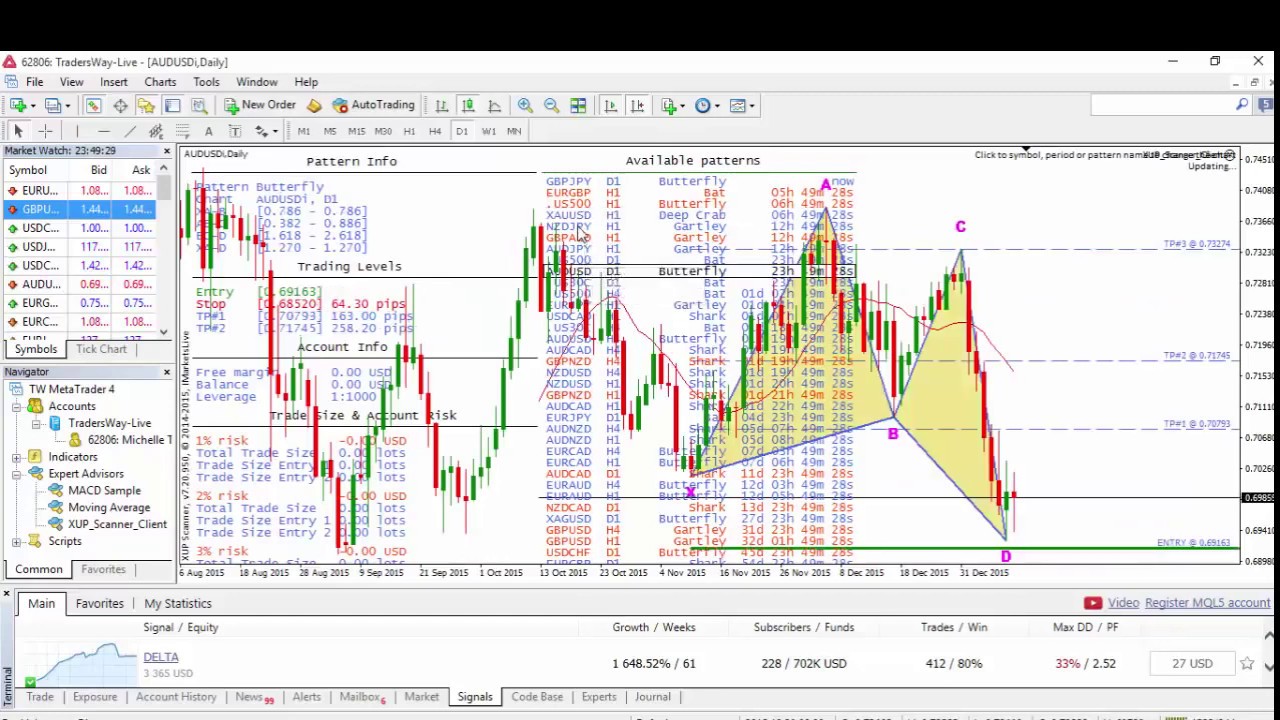Click the Tile Windows grid icon

pos(578,105)
